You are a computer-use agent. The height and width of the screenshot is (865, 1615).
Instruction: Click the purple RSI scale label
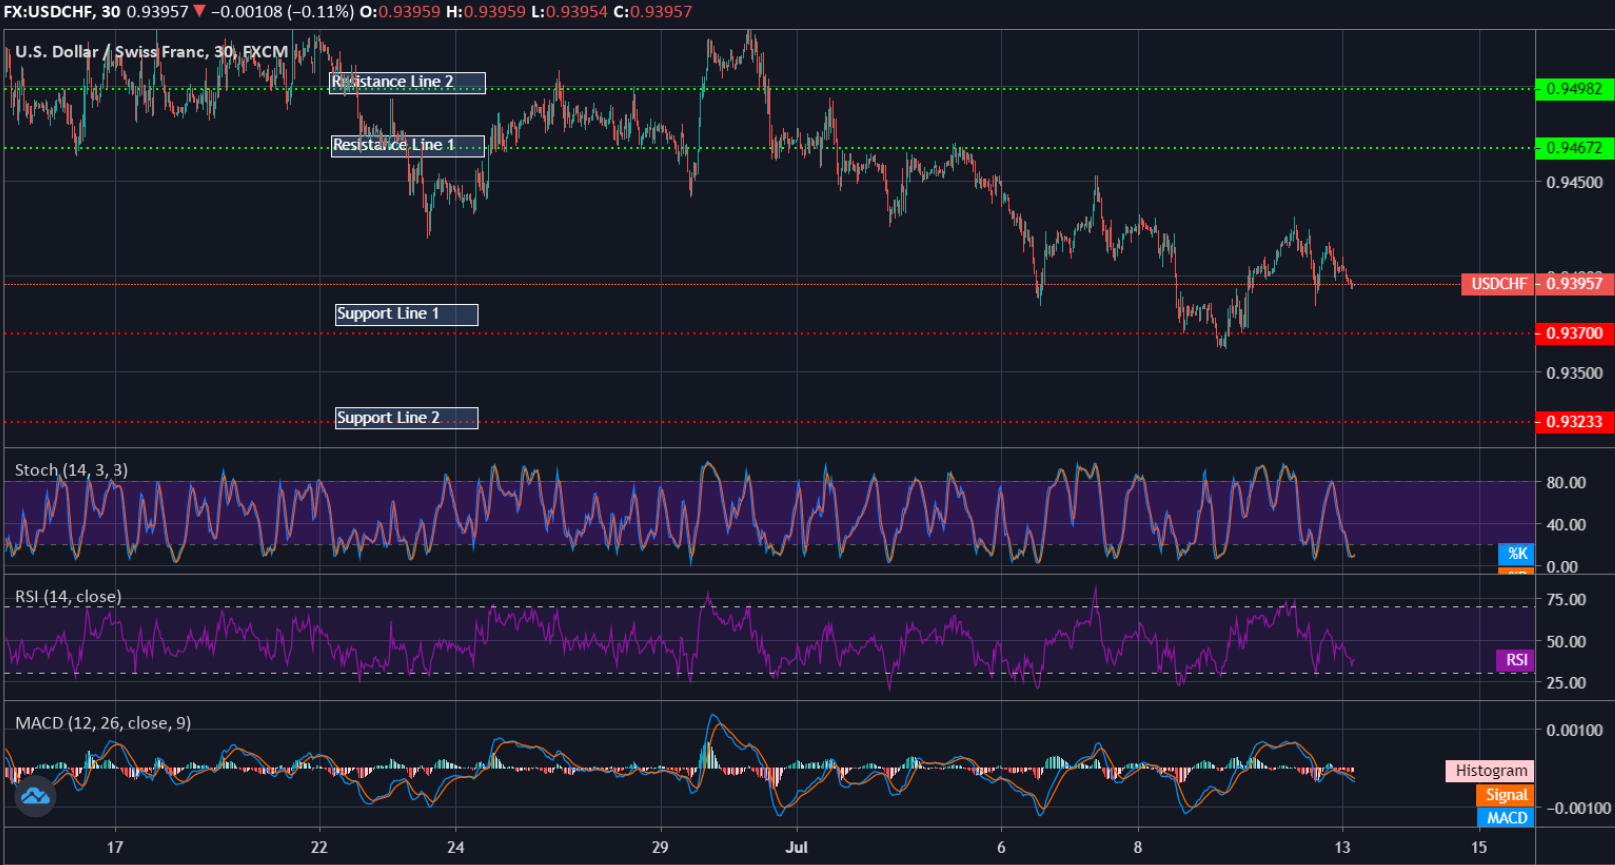(x=1515, y=660)
